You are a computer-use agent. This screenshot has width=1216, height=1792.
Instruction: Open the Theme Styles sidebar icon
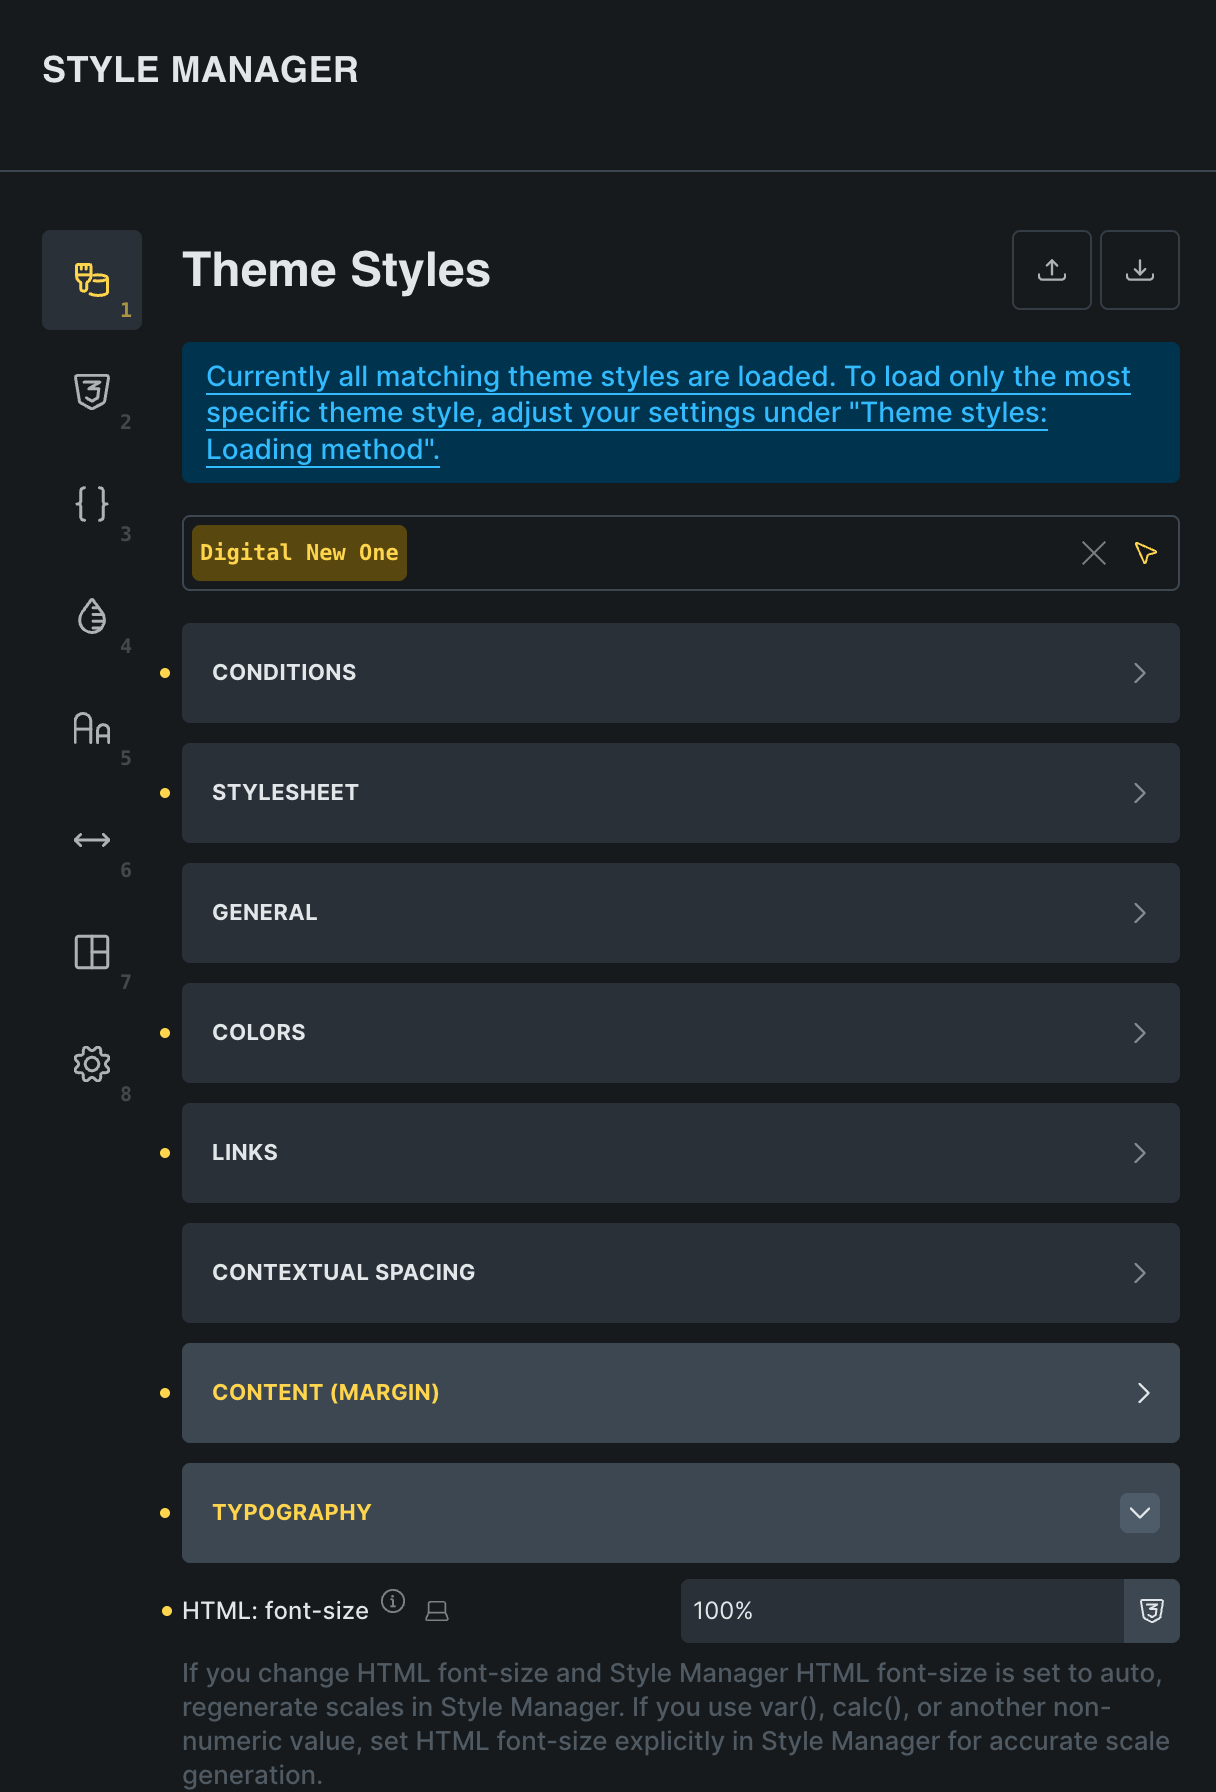pos(92,280)
